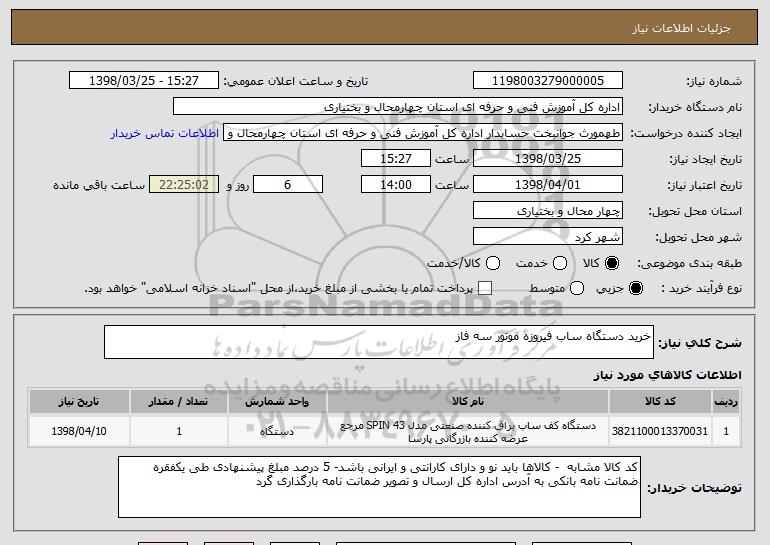Screen dimensions: 770x545
Task: Click product code 3821100013370031
Action: pos(660,431)
